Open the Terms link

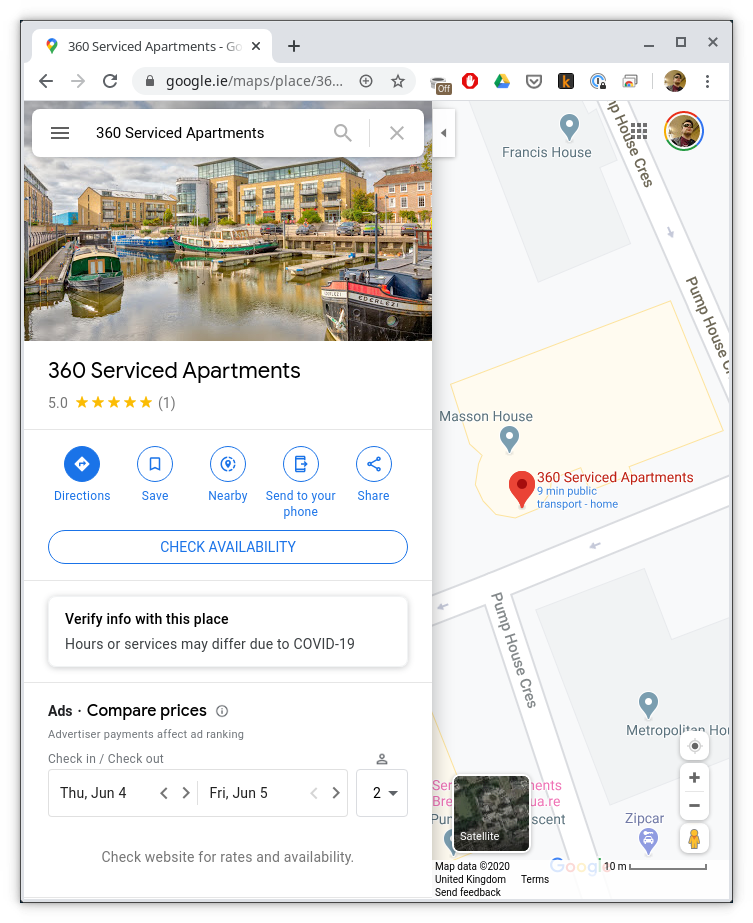pyautogui.click(x=535, y=879)
